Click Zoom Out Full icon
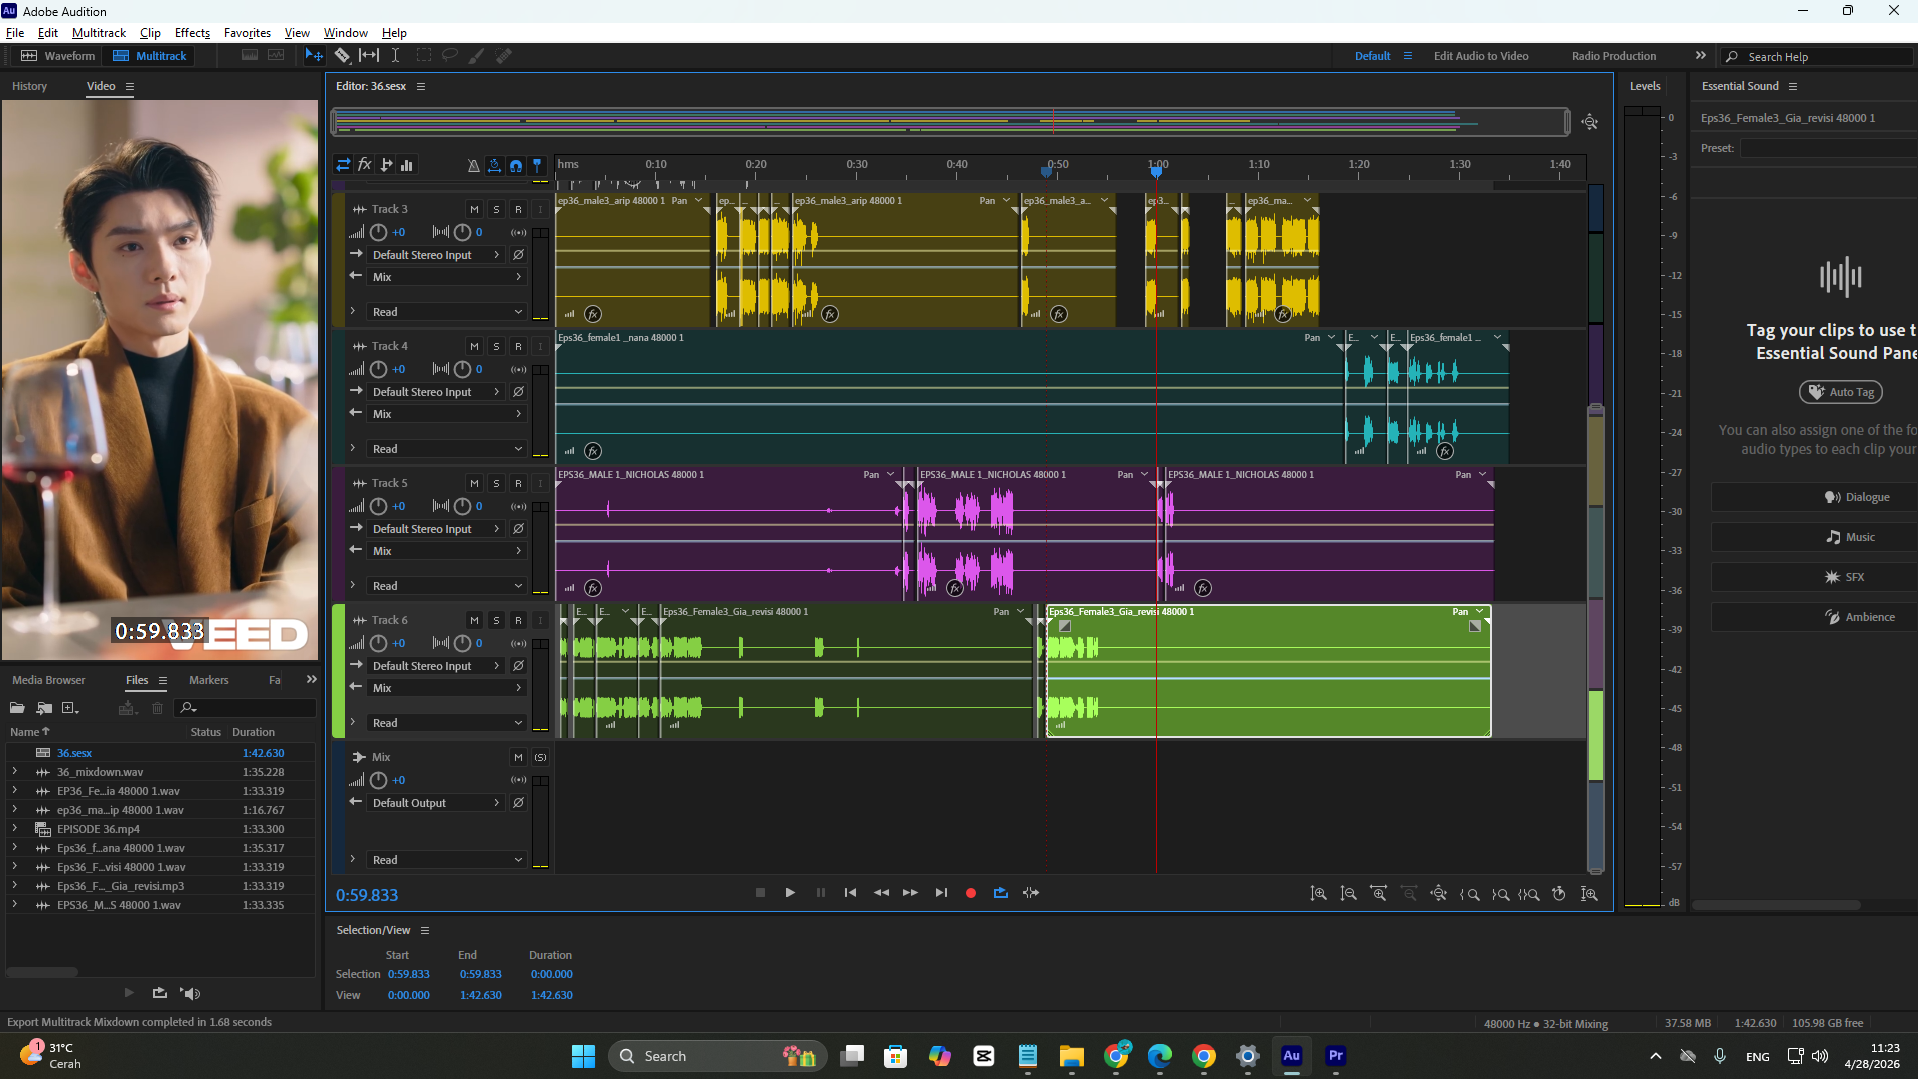1918x1079 pixels. pyautogui.click(x=1438, y=894)
